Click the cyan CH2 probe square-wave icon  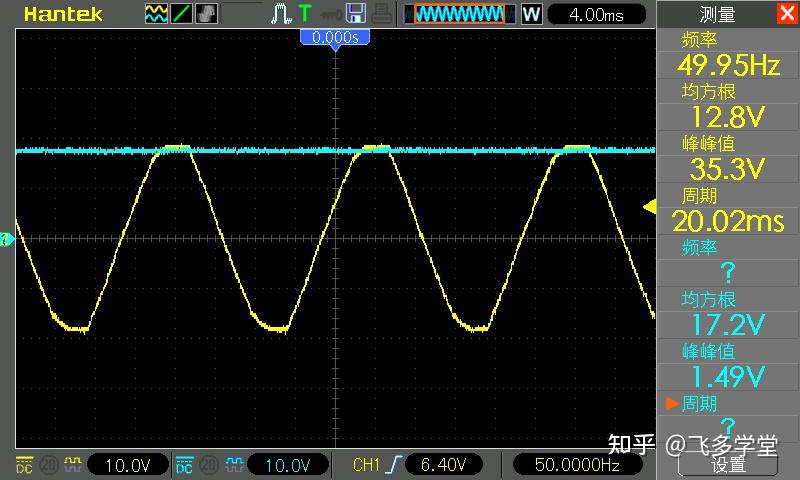pos(234,464)
